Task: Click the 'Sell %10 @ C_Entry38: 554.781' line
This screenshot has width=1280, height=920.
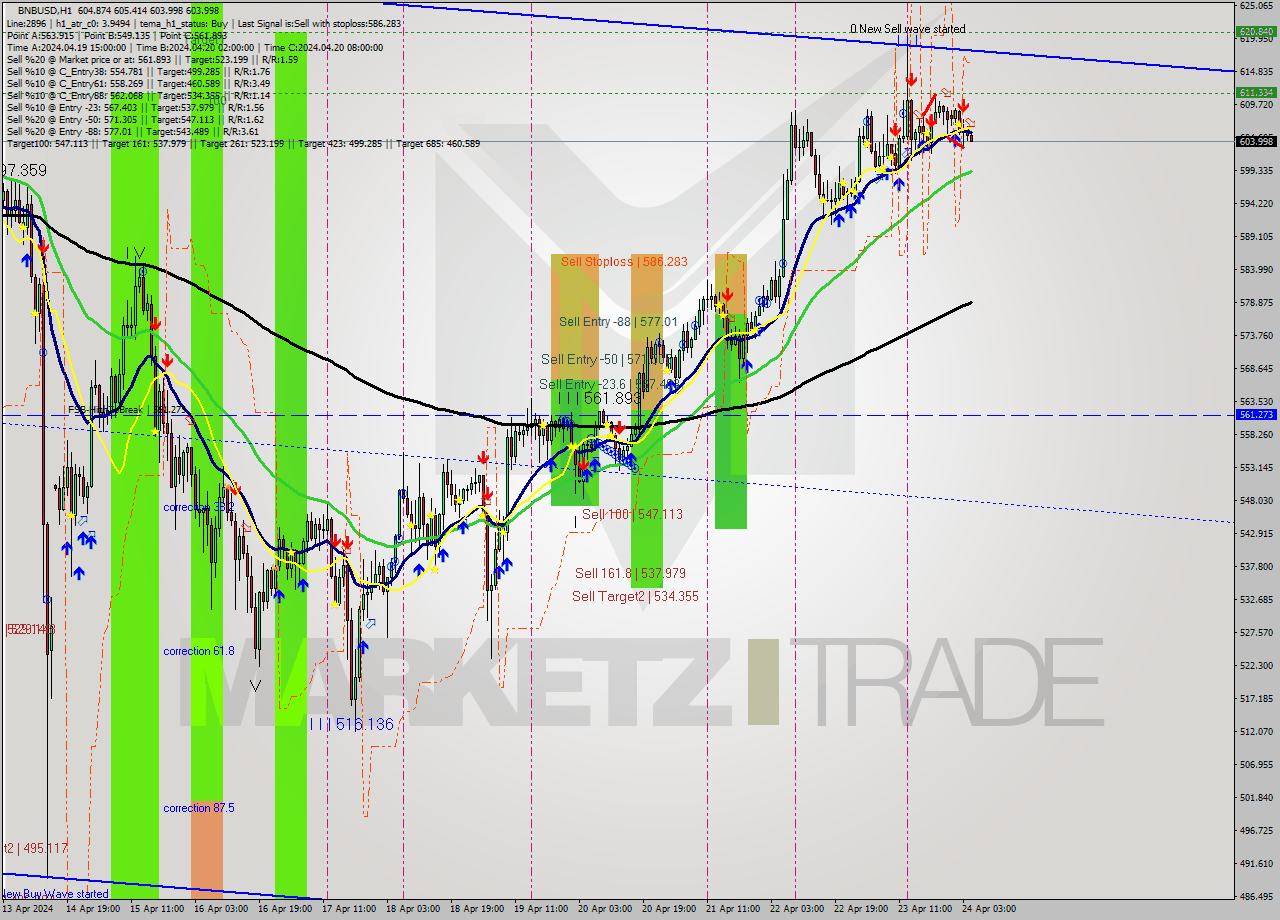Action: [x=138, y=71]
